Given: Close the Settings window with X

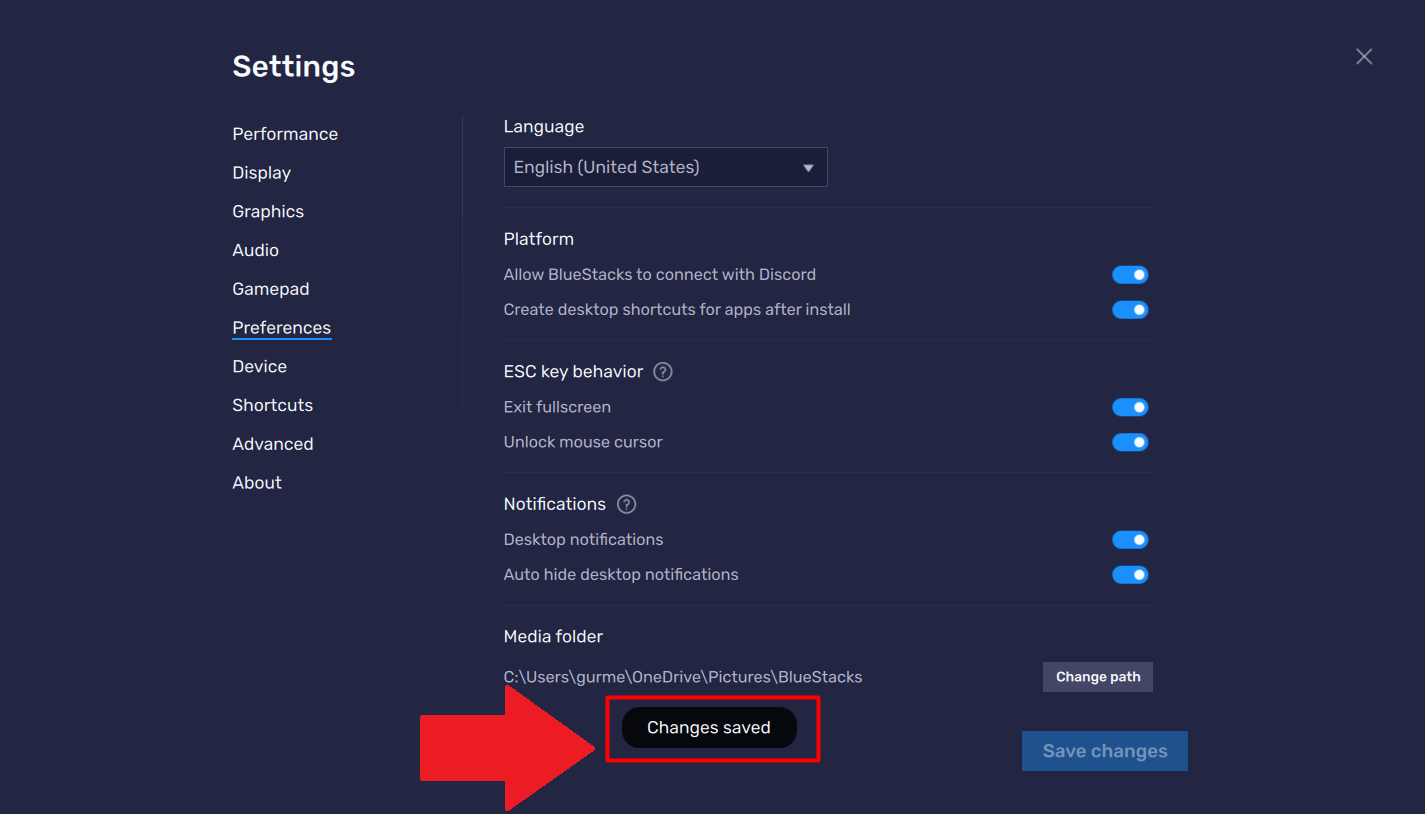Looking at the screenshot, I should (x=1364, y=57).
